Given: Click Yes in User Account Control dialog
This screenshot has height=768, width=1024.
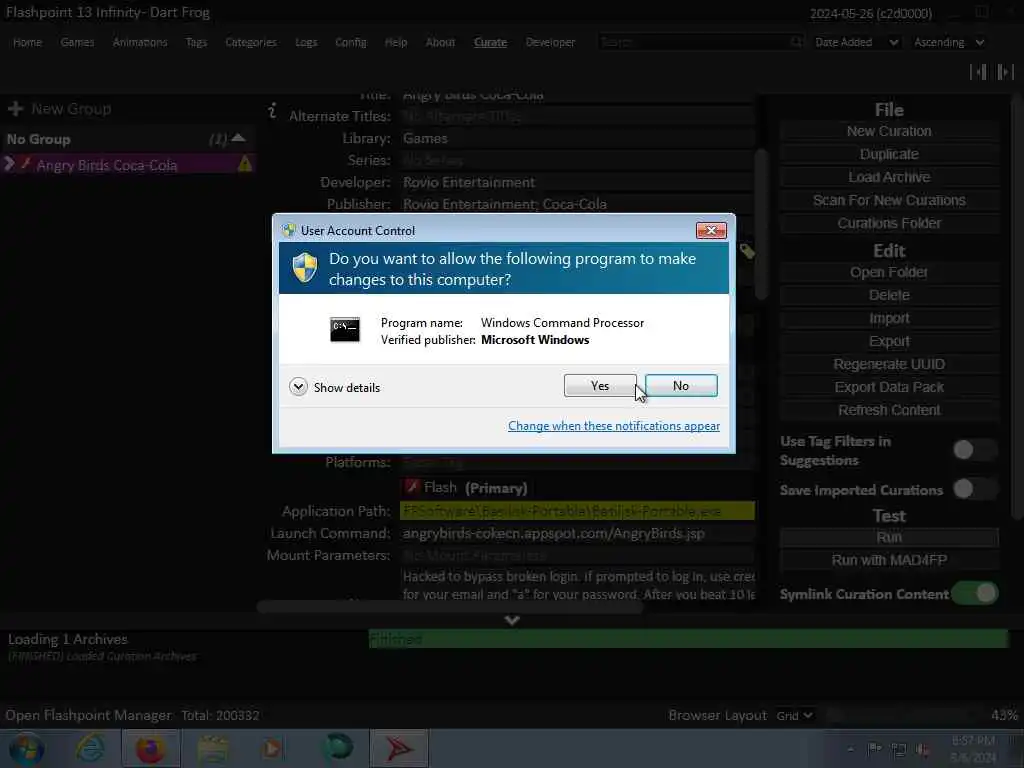Looking at the screenshot, I should 600,385.
